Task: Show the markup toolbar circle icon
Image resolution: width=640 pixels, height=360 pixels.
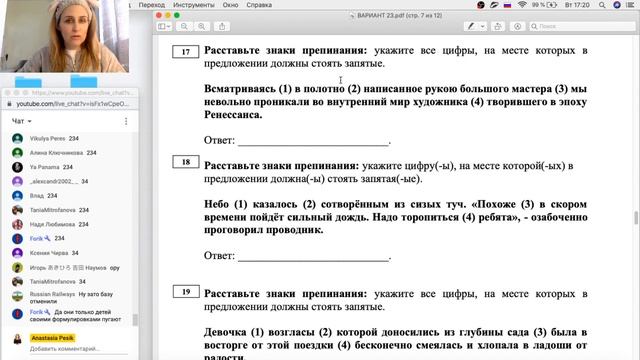Action: 518,27
